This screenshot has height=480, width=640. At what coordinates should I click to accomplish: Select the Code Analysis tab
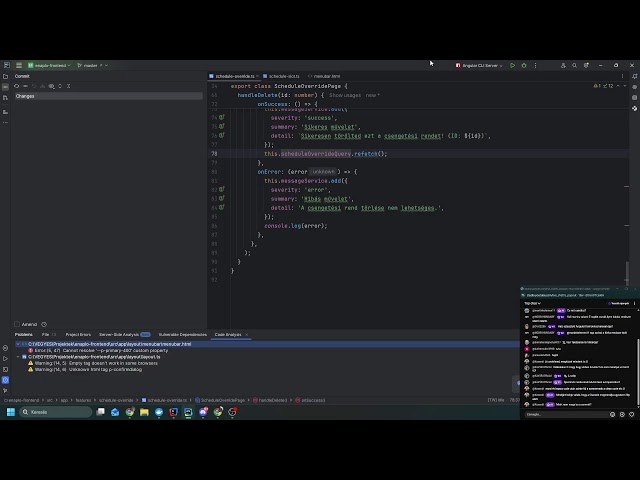pos(228,335)
